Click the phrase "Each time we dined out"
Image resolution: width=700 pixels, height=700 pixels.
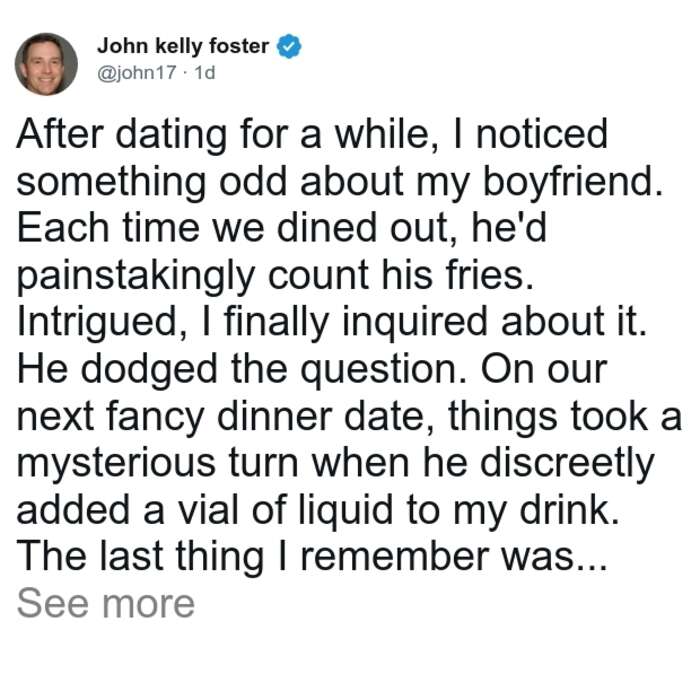click(x=232, y=228)
